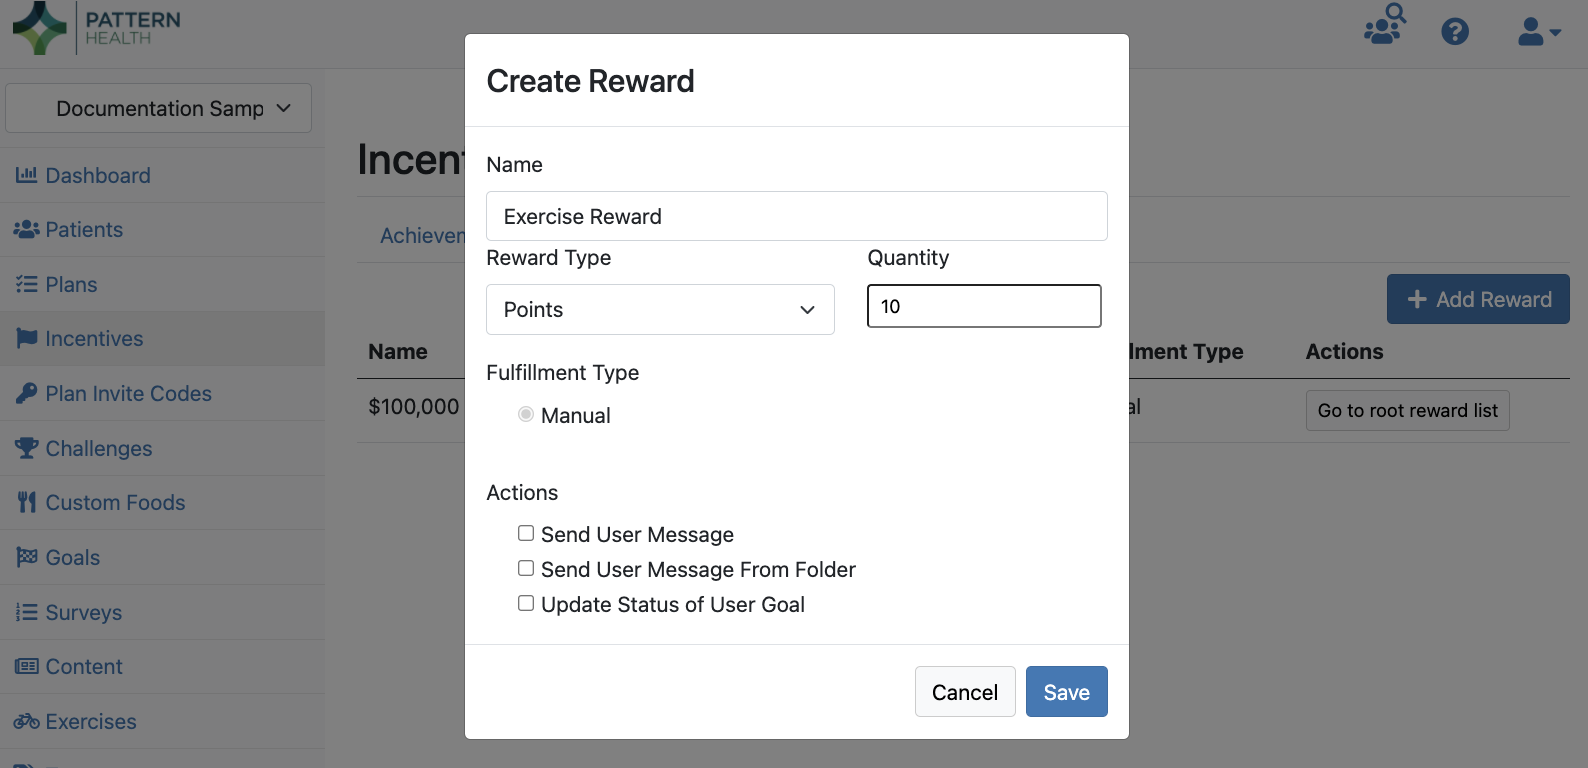Click the Plan Invite Codes key icon
This screenshot has height=768, width=1588.
click(26, 394)
